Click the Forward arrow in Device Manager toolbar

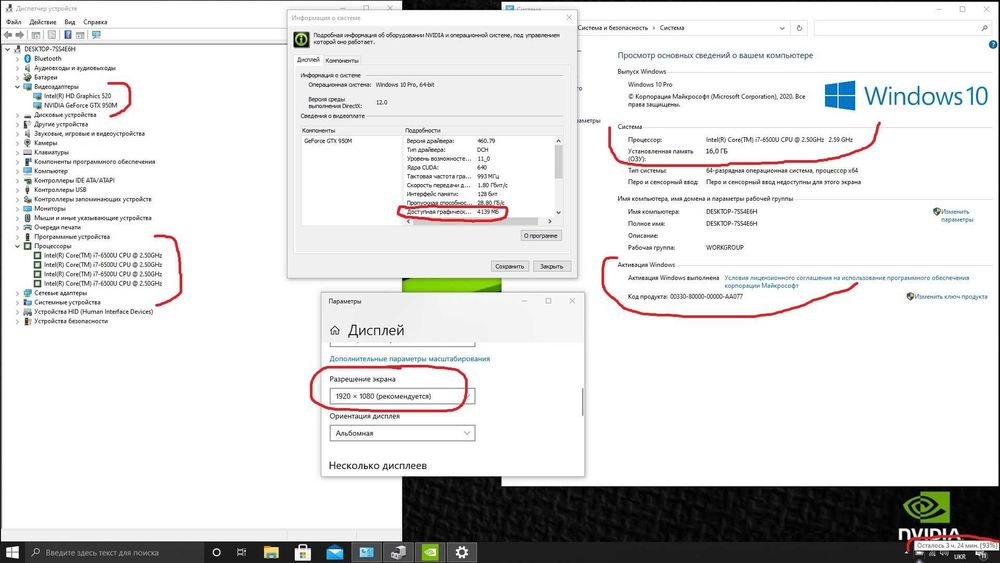pos(20,35)
